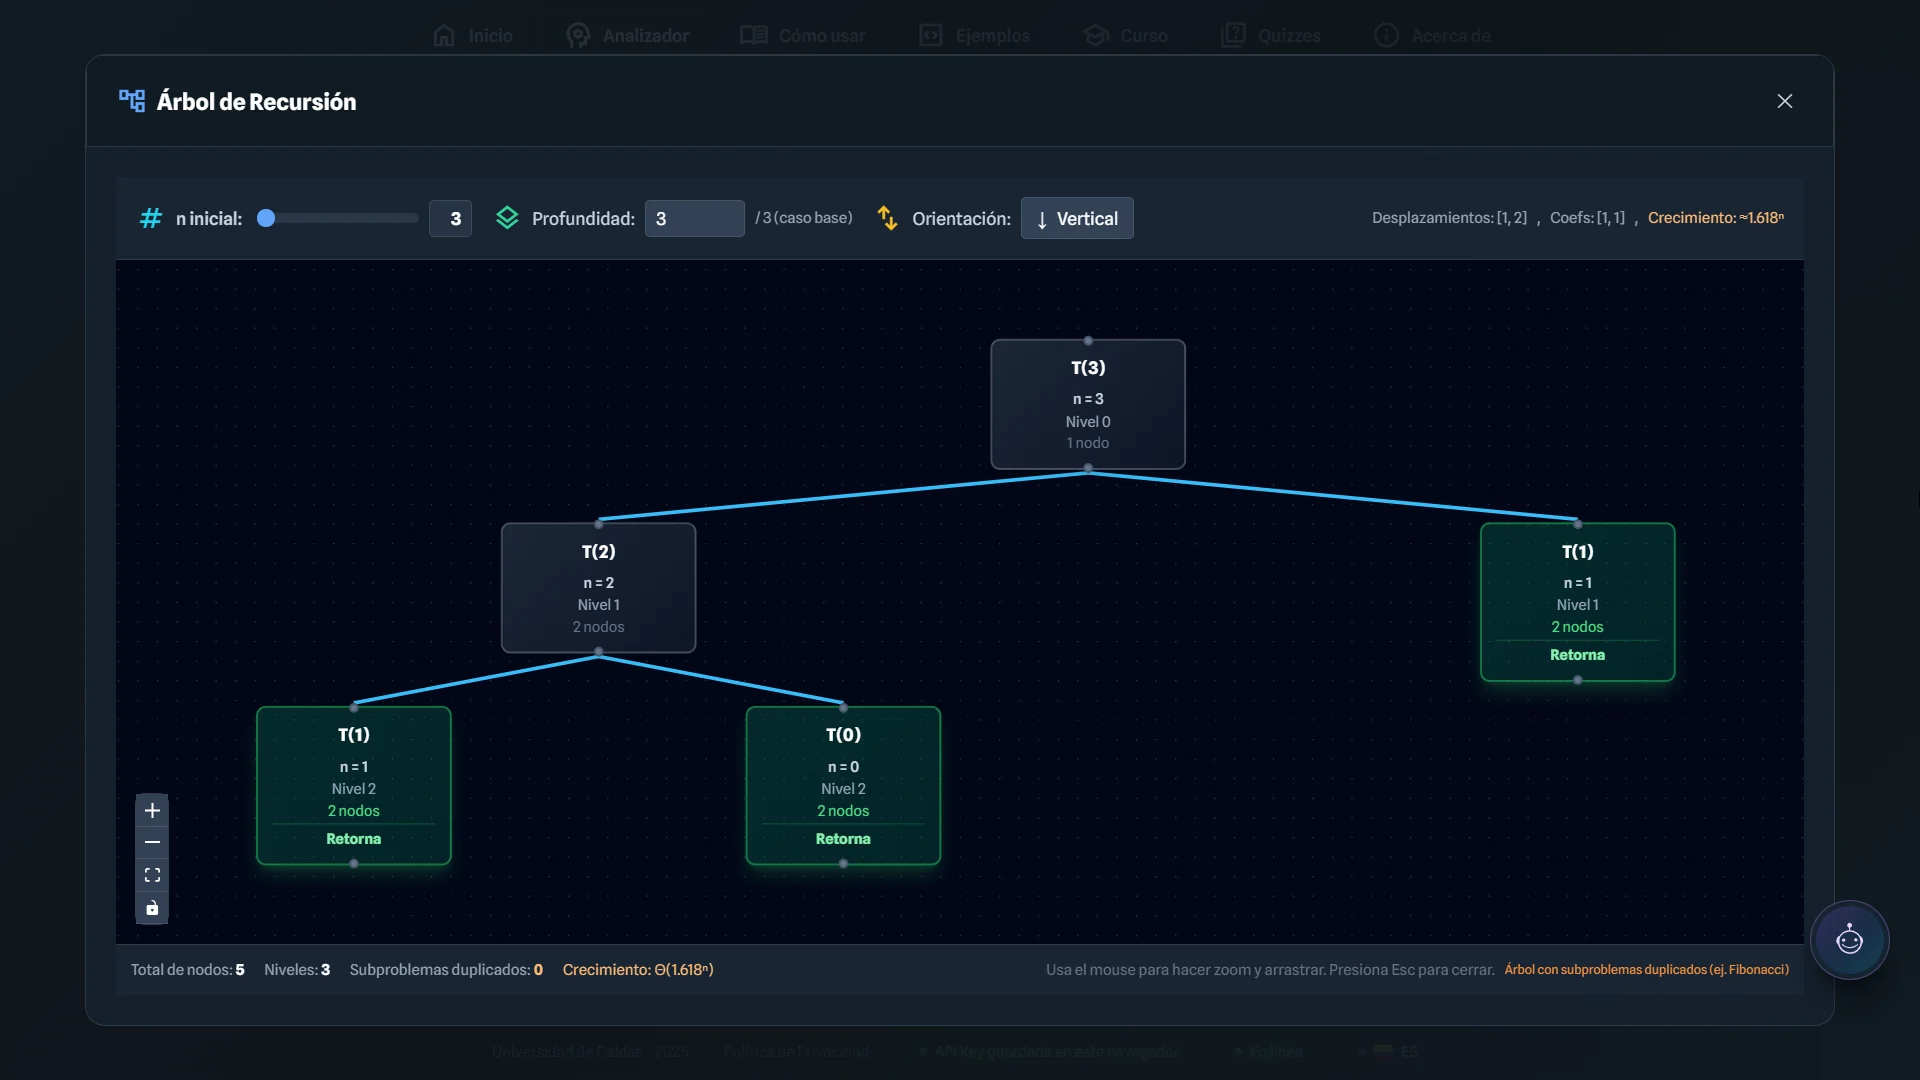Click the recursion tree icon beside title
The width and height of the screenshot is (1920, 1080).
click(x=132, y=101)
